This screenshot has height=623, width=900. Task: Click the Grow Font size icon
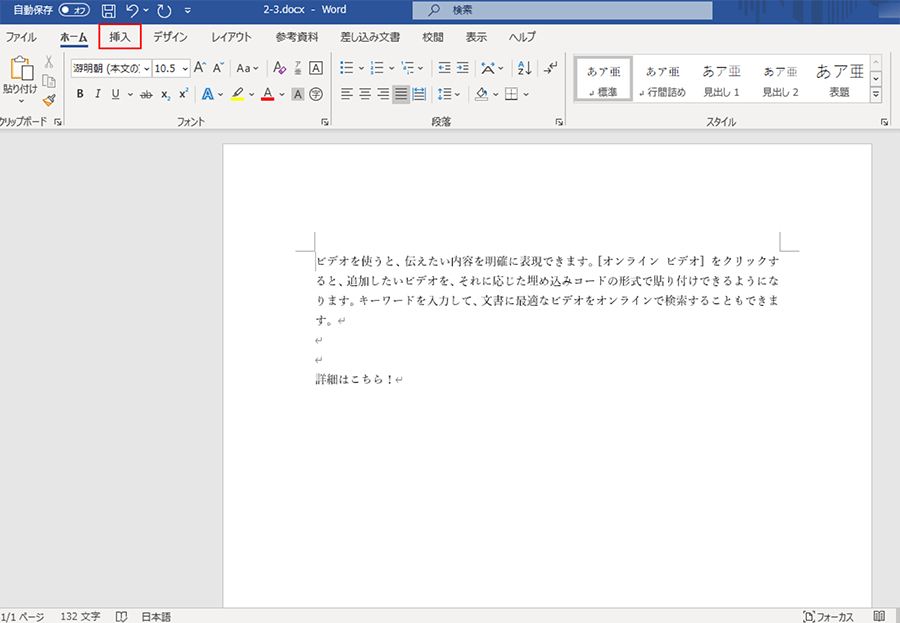(199, 68)
